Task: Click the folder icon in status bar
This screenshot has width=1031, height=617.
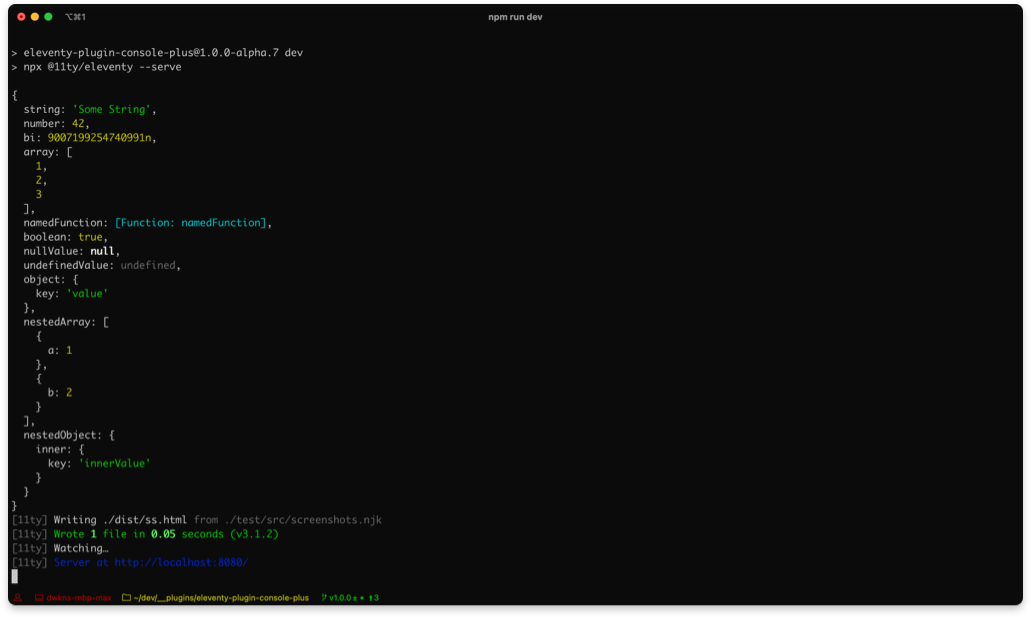Action: pyautogui.click(x=126, y=598)
